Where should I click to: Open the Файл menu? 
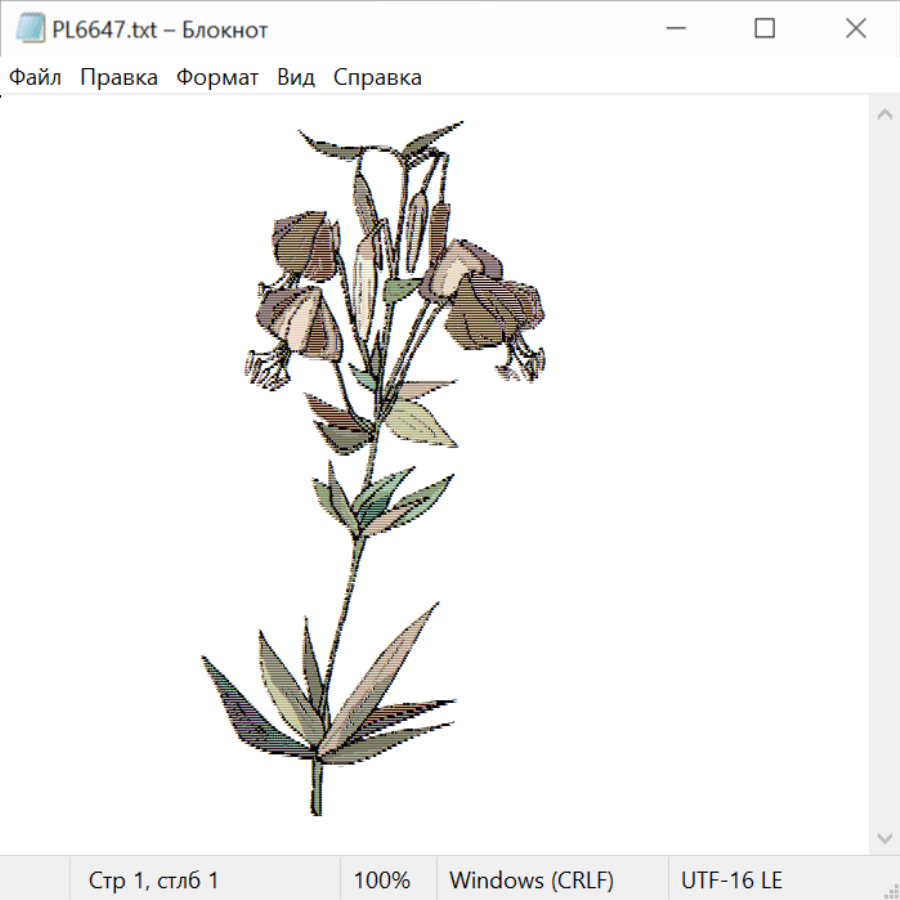click(x=35, y=77)
